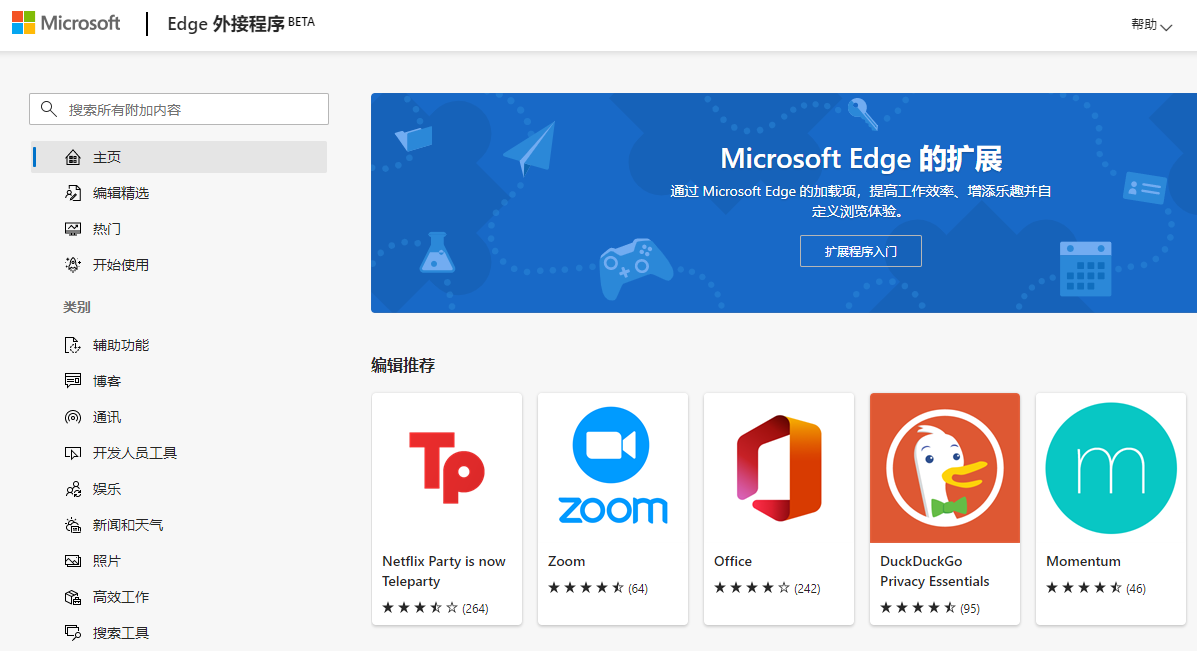Open the Office extension logo
This screenshot has height=651, width=1197.
pos(779,468)
